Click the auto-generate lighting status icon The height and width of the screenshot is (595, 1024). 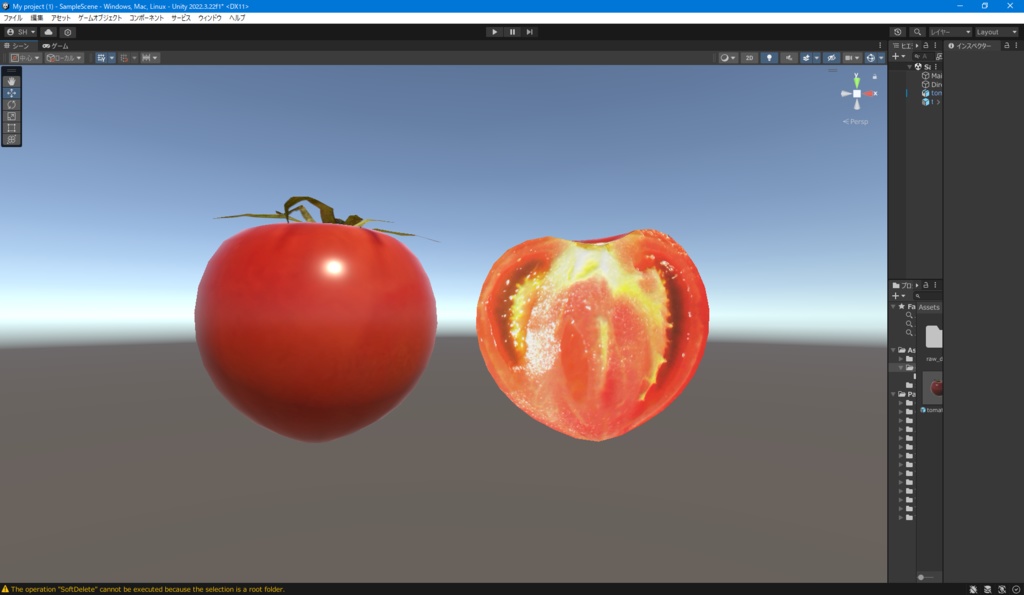coord(1002,589)
